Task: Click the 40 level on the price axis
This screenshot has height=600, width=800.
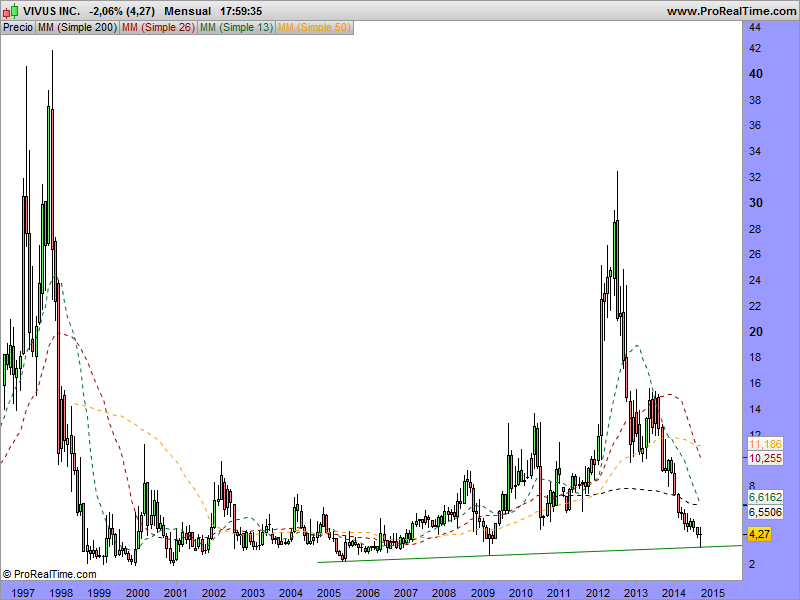Action: pyautogui.click(x=756, y=74)
